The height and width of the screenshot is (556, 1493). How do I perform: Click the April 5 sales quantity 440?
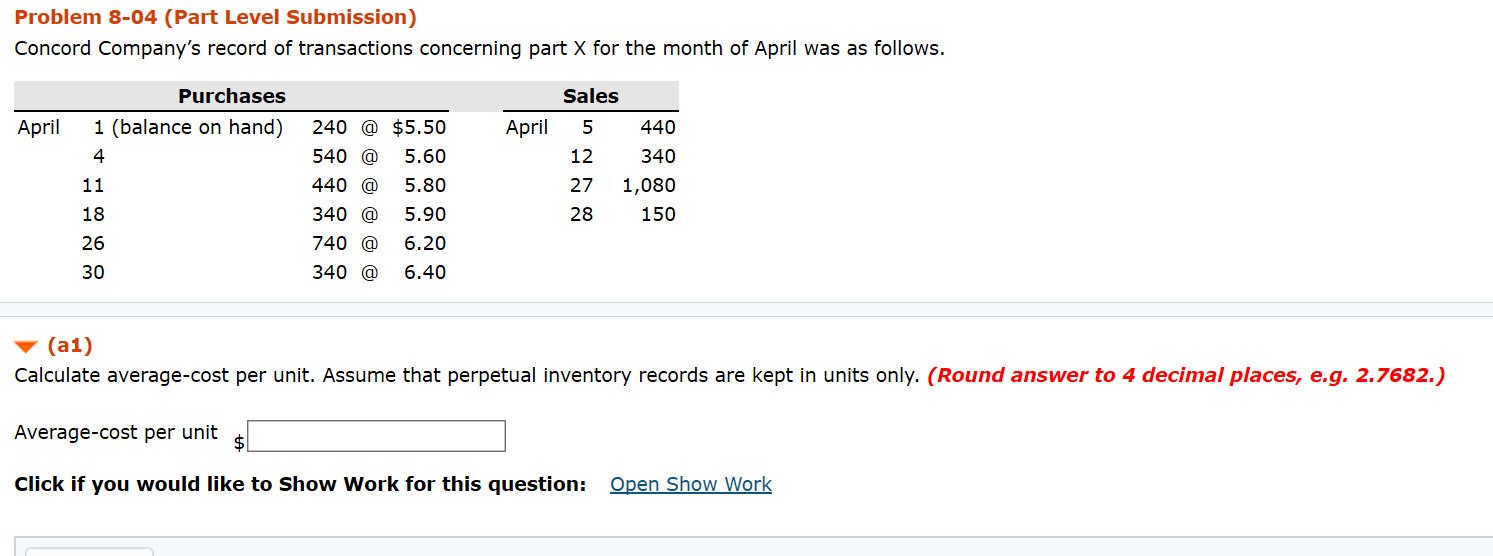tap(658, 127)
